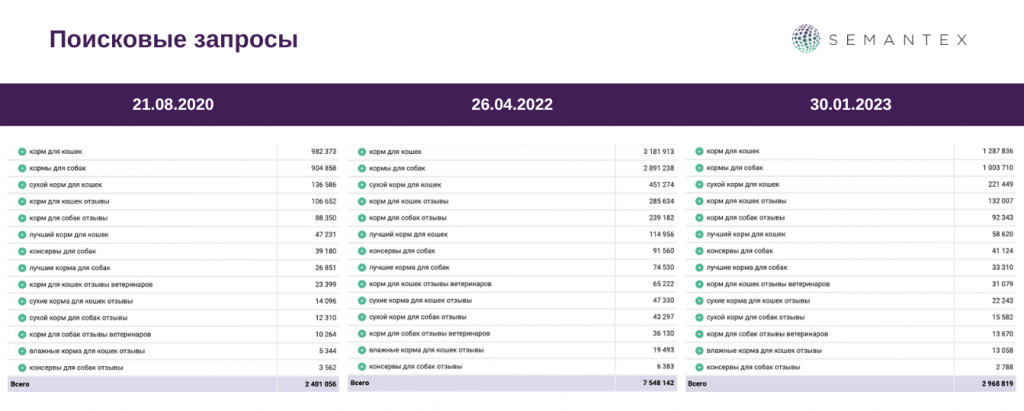The image size is (1024, 411).
Task: Click plus icon for 'сухие корма для кошек отзывы' under 21.08.2020
Action: coord(22,301)
